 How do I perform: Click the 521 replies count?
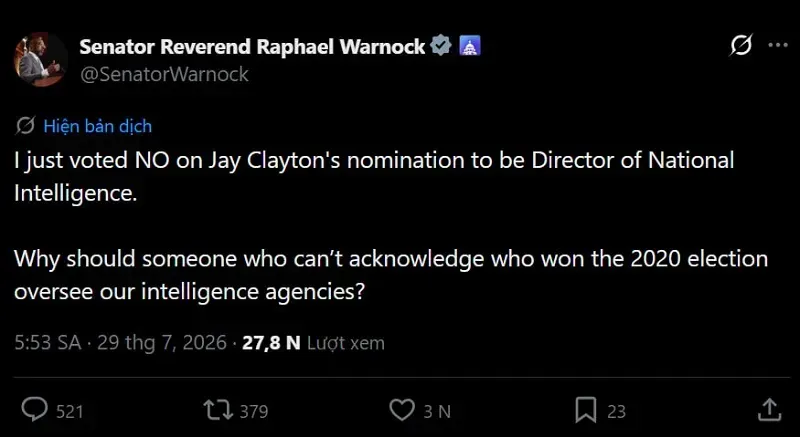69,412
